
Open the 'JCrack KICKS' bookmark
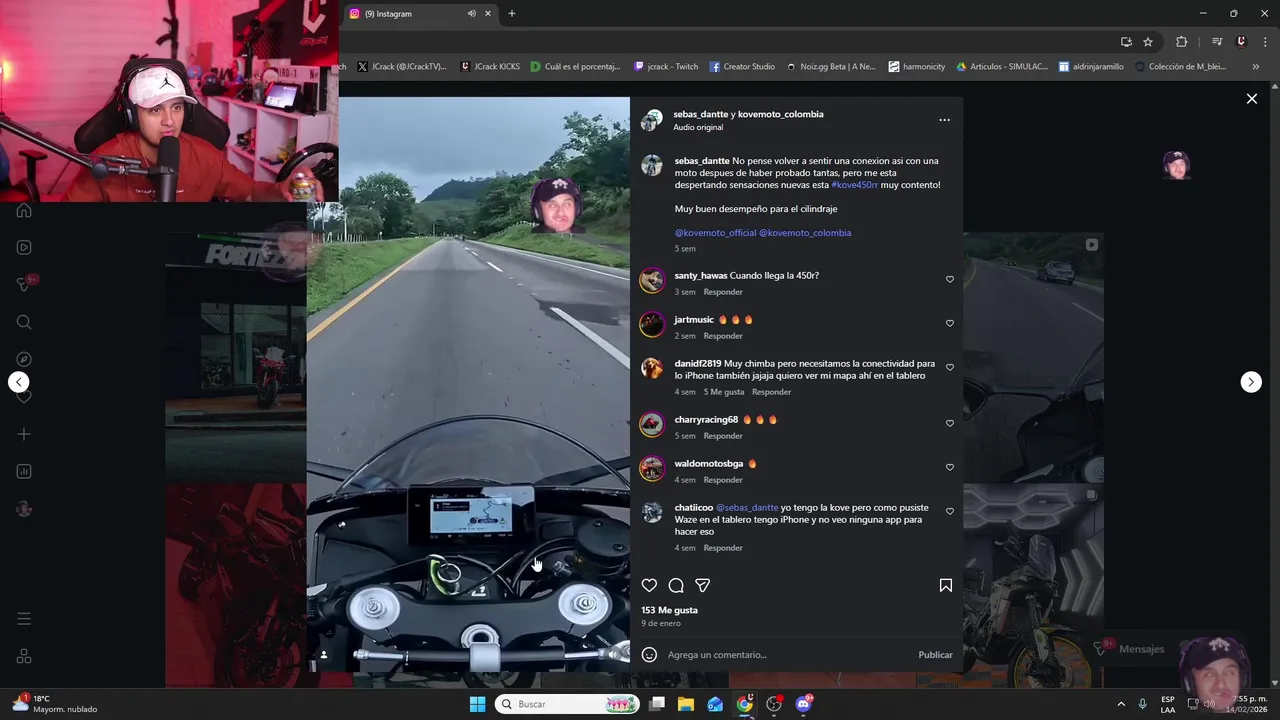[490, 67]
